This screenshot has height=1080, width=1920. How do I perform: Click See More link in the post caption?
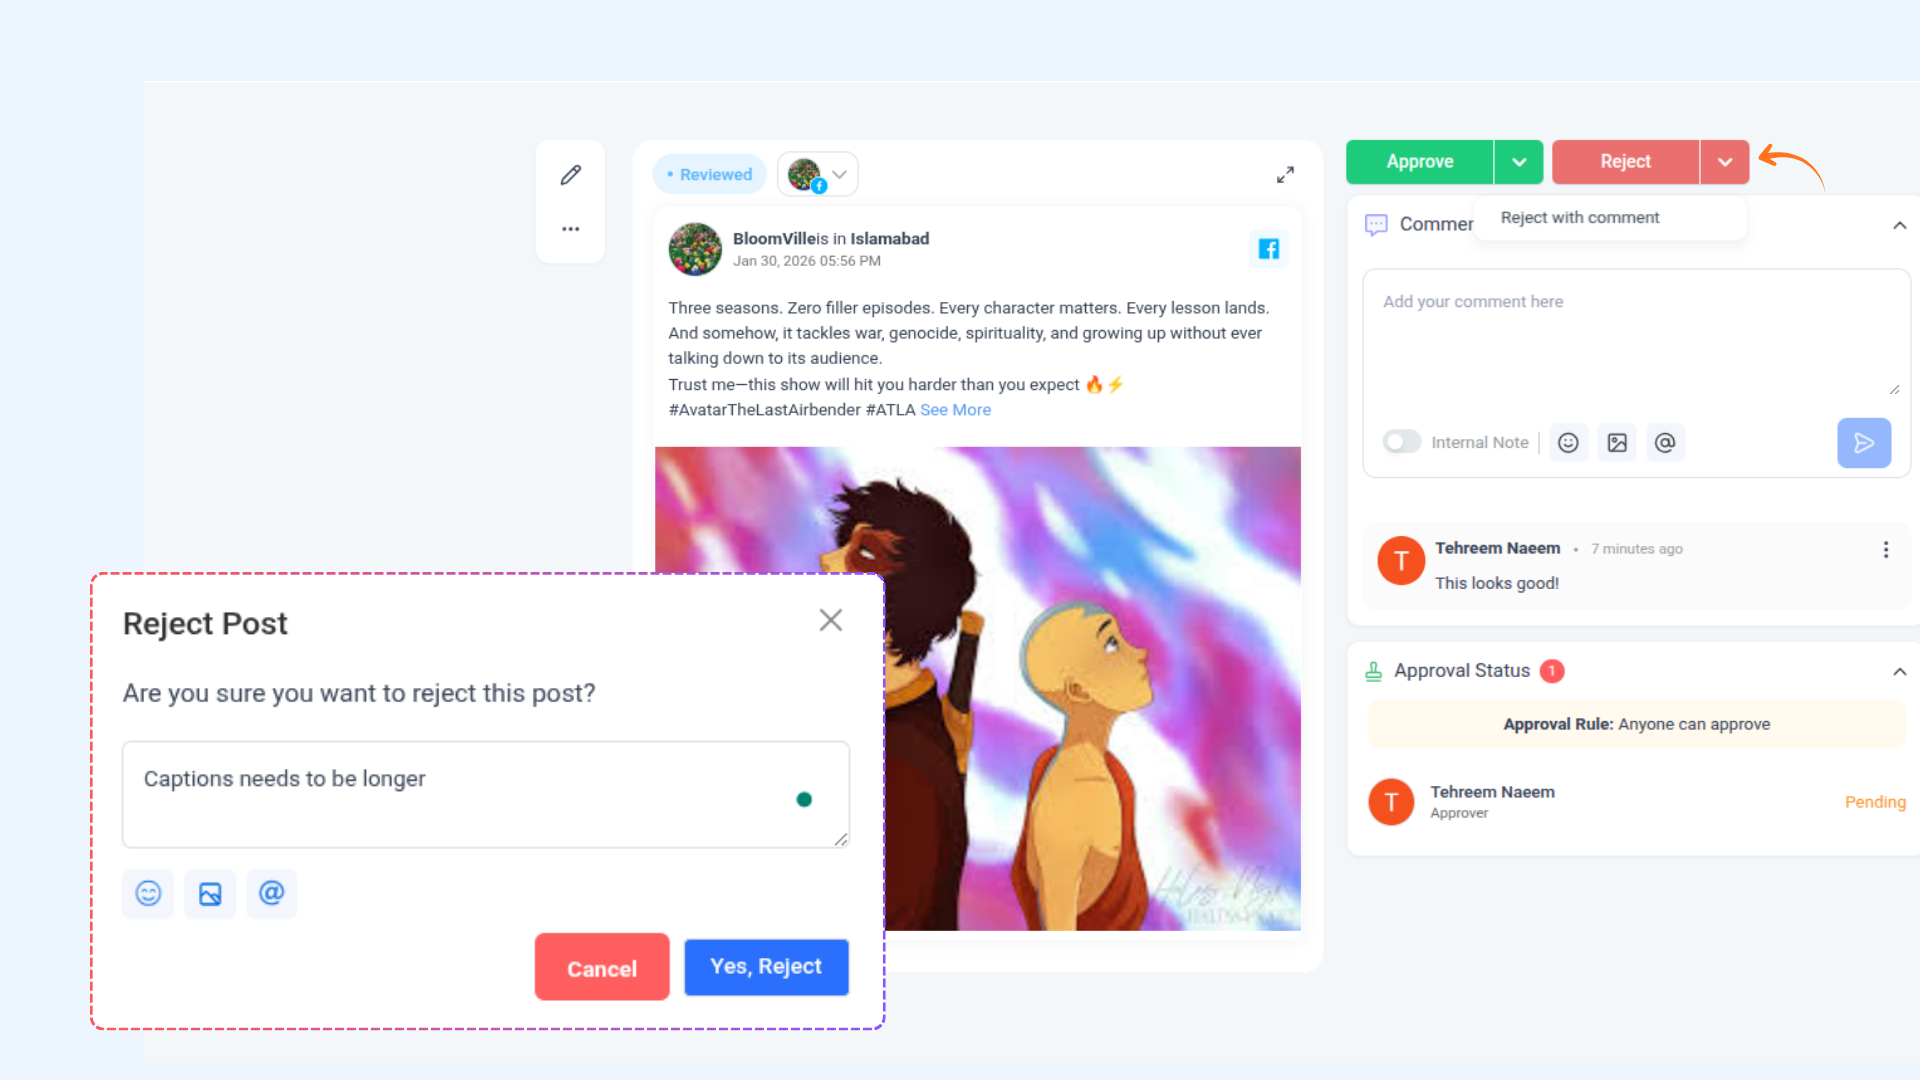955,410
